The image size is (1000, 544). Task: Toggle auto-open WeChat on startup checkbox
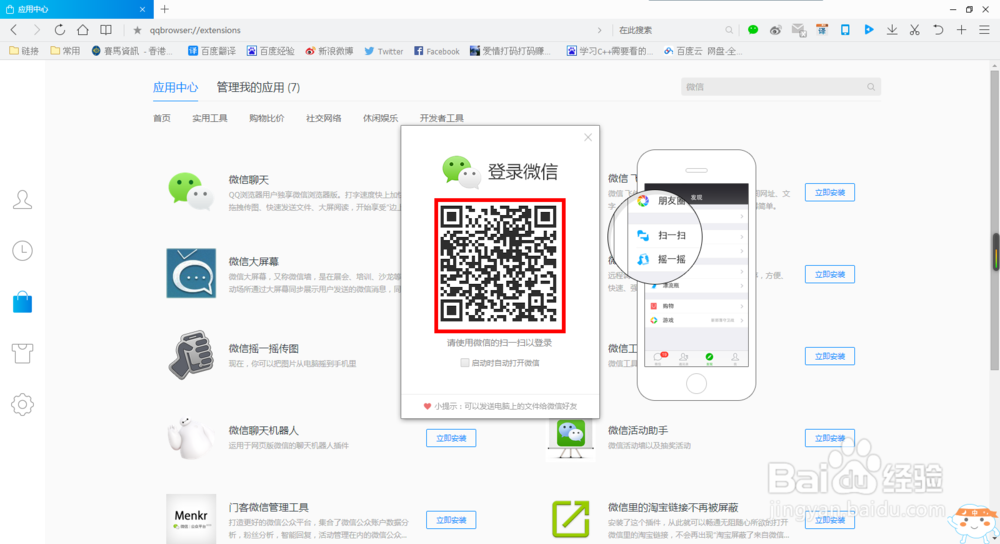tap(464, 363)
